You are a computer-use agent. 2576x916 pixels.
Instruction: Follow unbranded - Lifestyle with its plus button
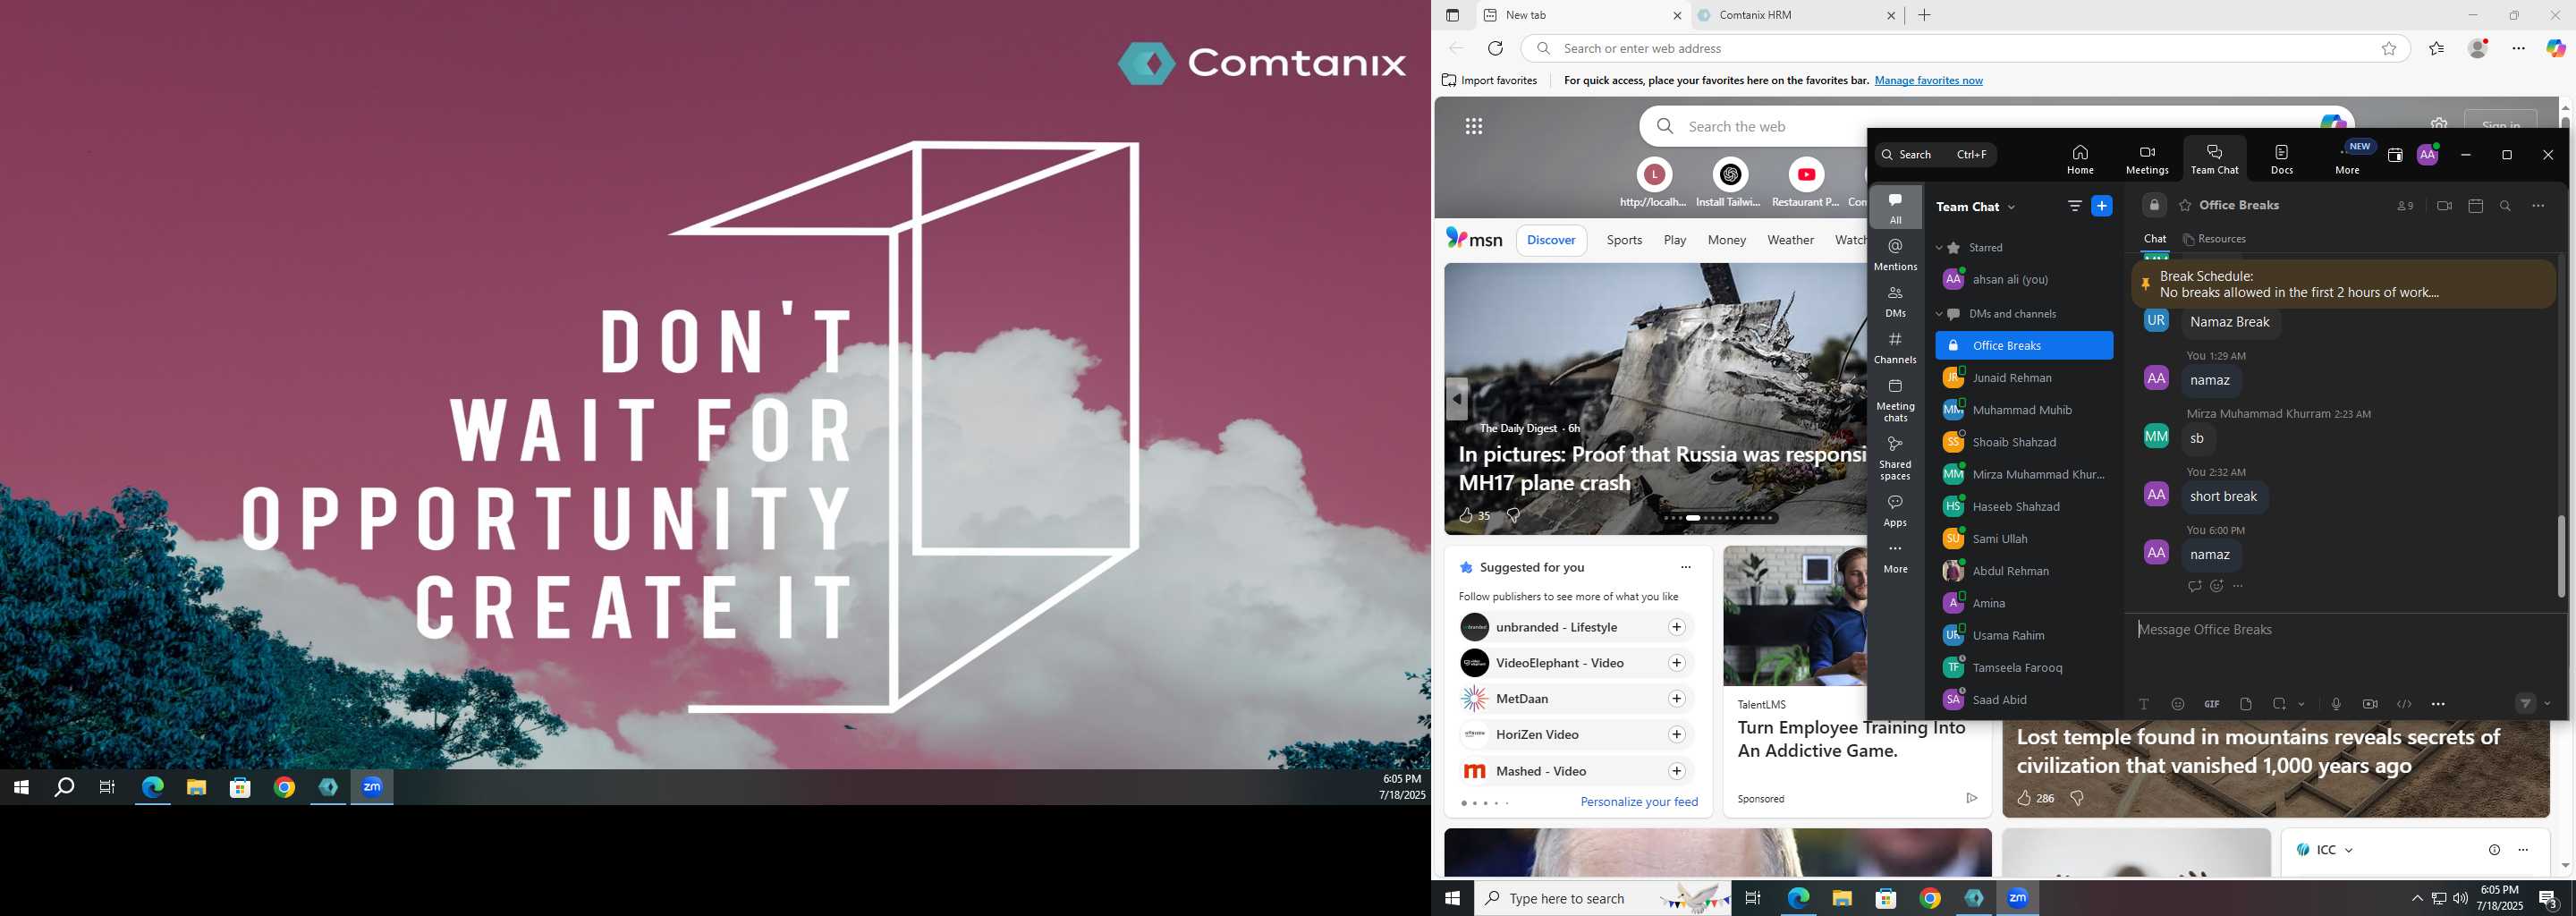[x=1677, y=627]
